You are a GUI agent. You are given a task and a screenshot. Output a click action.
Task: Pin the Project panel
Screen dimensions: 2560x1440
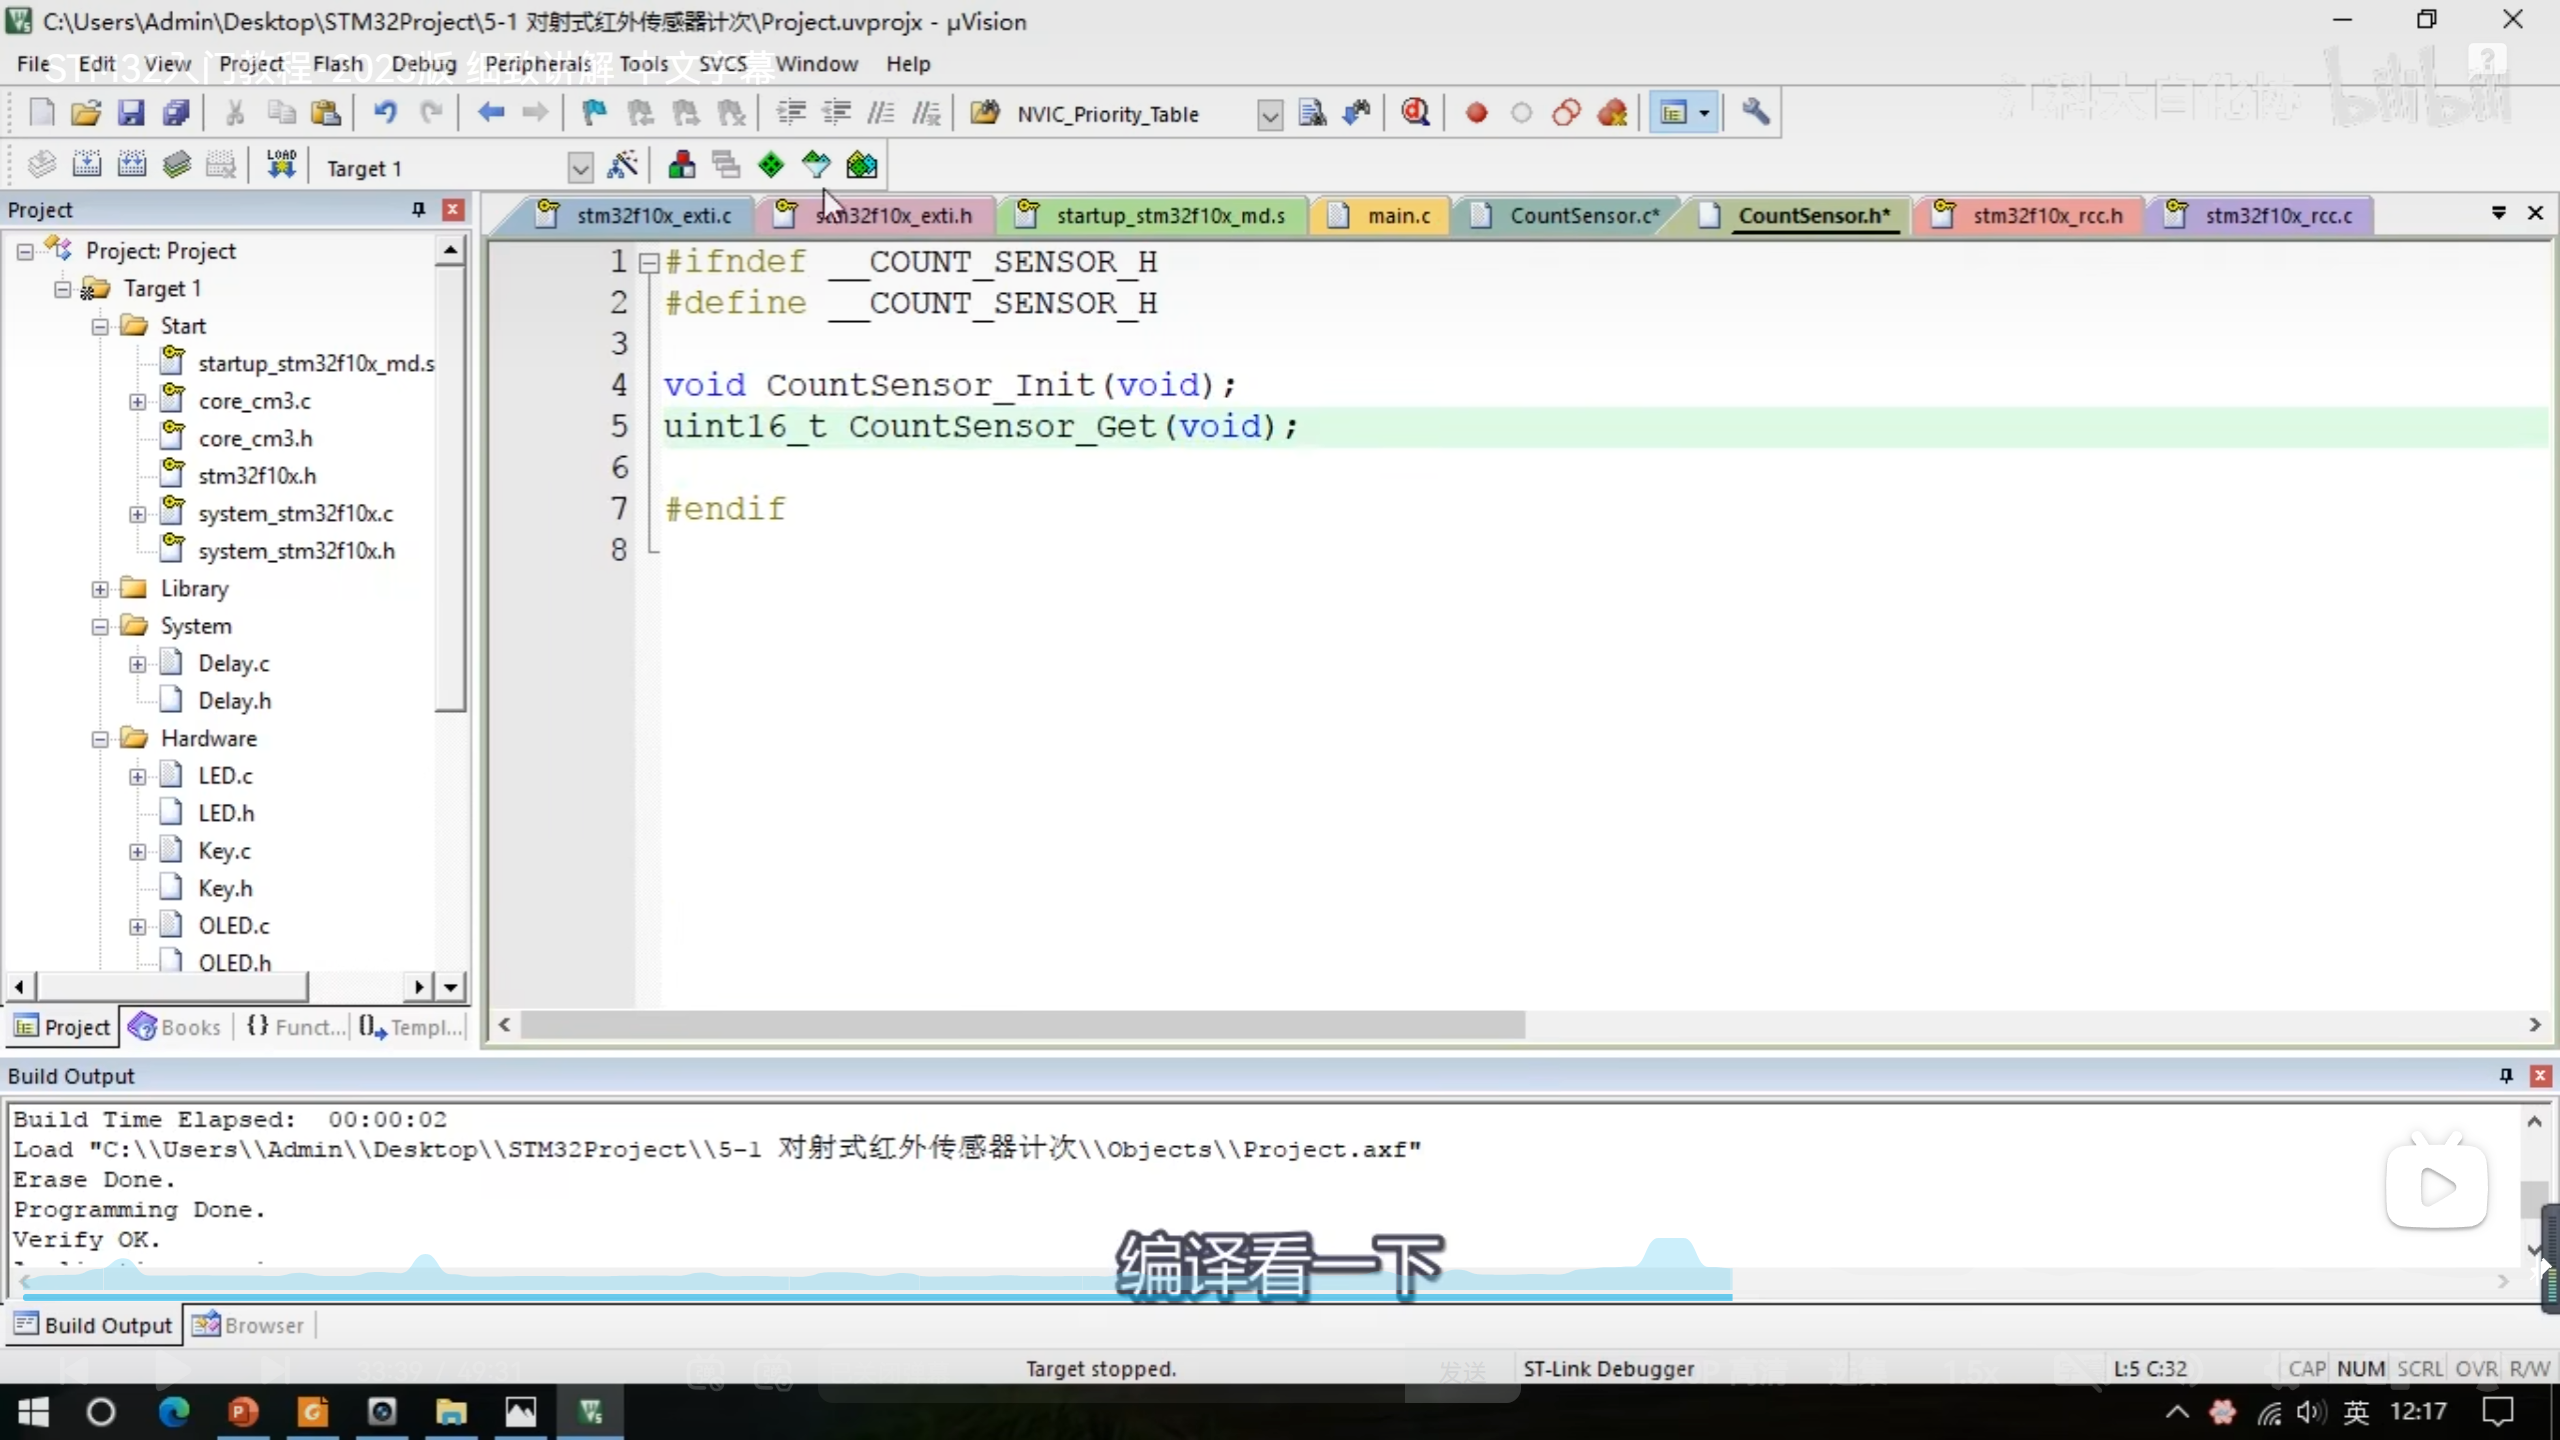pyautogui.click(x=418, y=209)
